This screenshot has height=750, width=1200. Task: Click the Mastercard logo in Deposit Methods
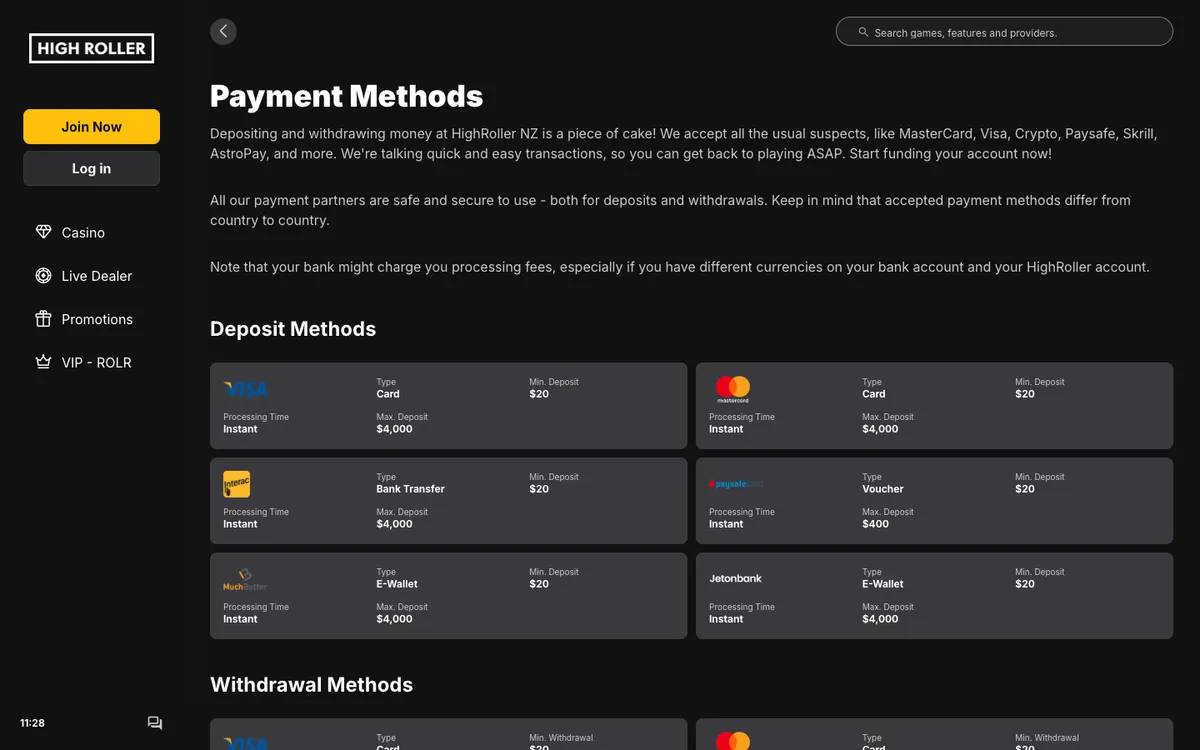[733, 389]
